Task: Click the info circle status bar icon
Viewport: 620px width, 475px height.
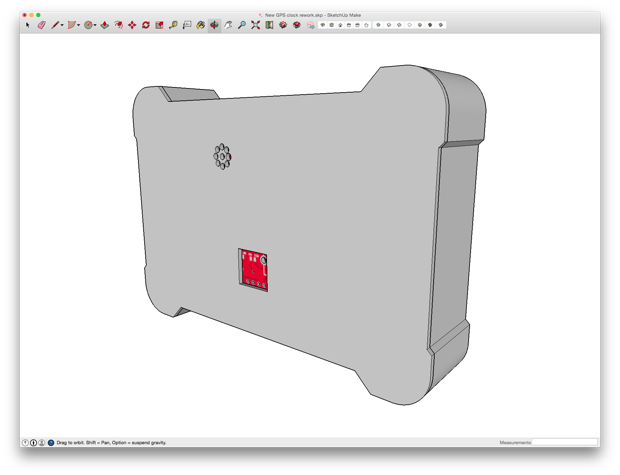Action: pyautogui.click(x=34, y=443)
